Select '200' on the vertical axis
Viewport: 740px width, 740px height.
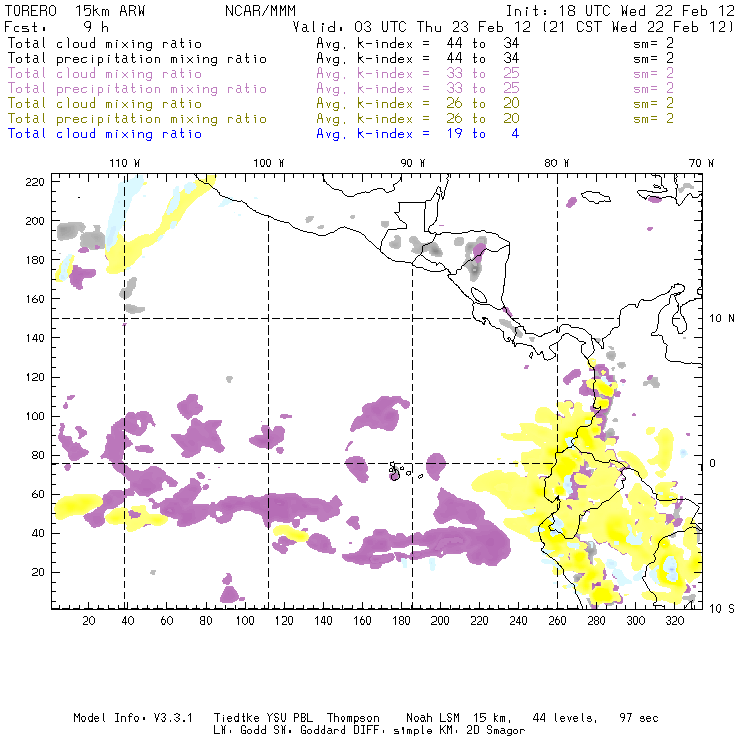pyautogui.click(x=35, y=221)
